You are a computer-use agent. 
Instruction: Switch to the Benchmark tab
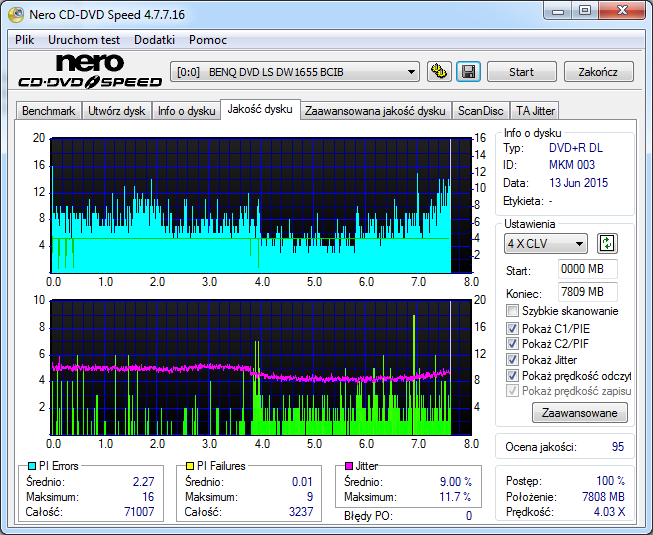click(49, 111)
